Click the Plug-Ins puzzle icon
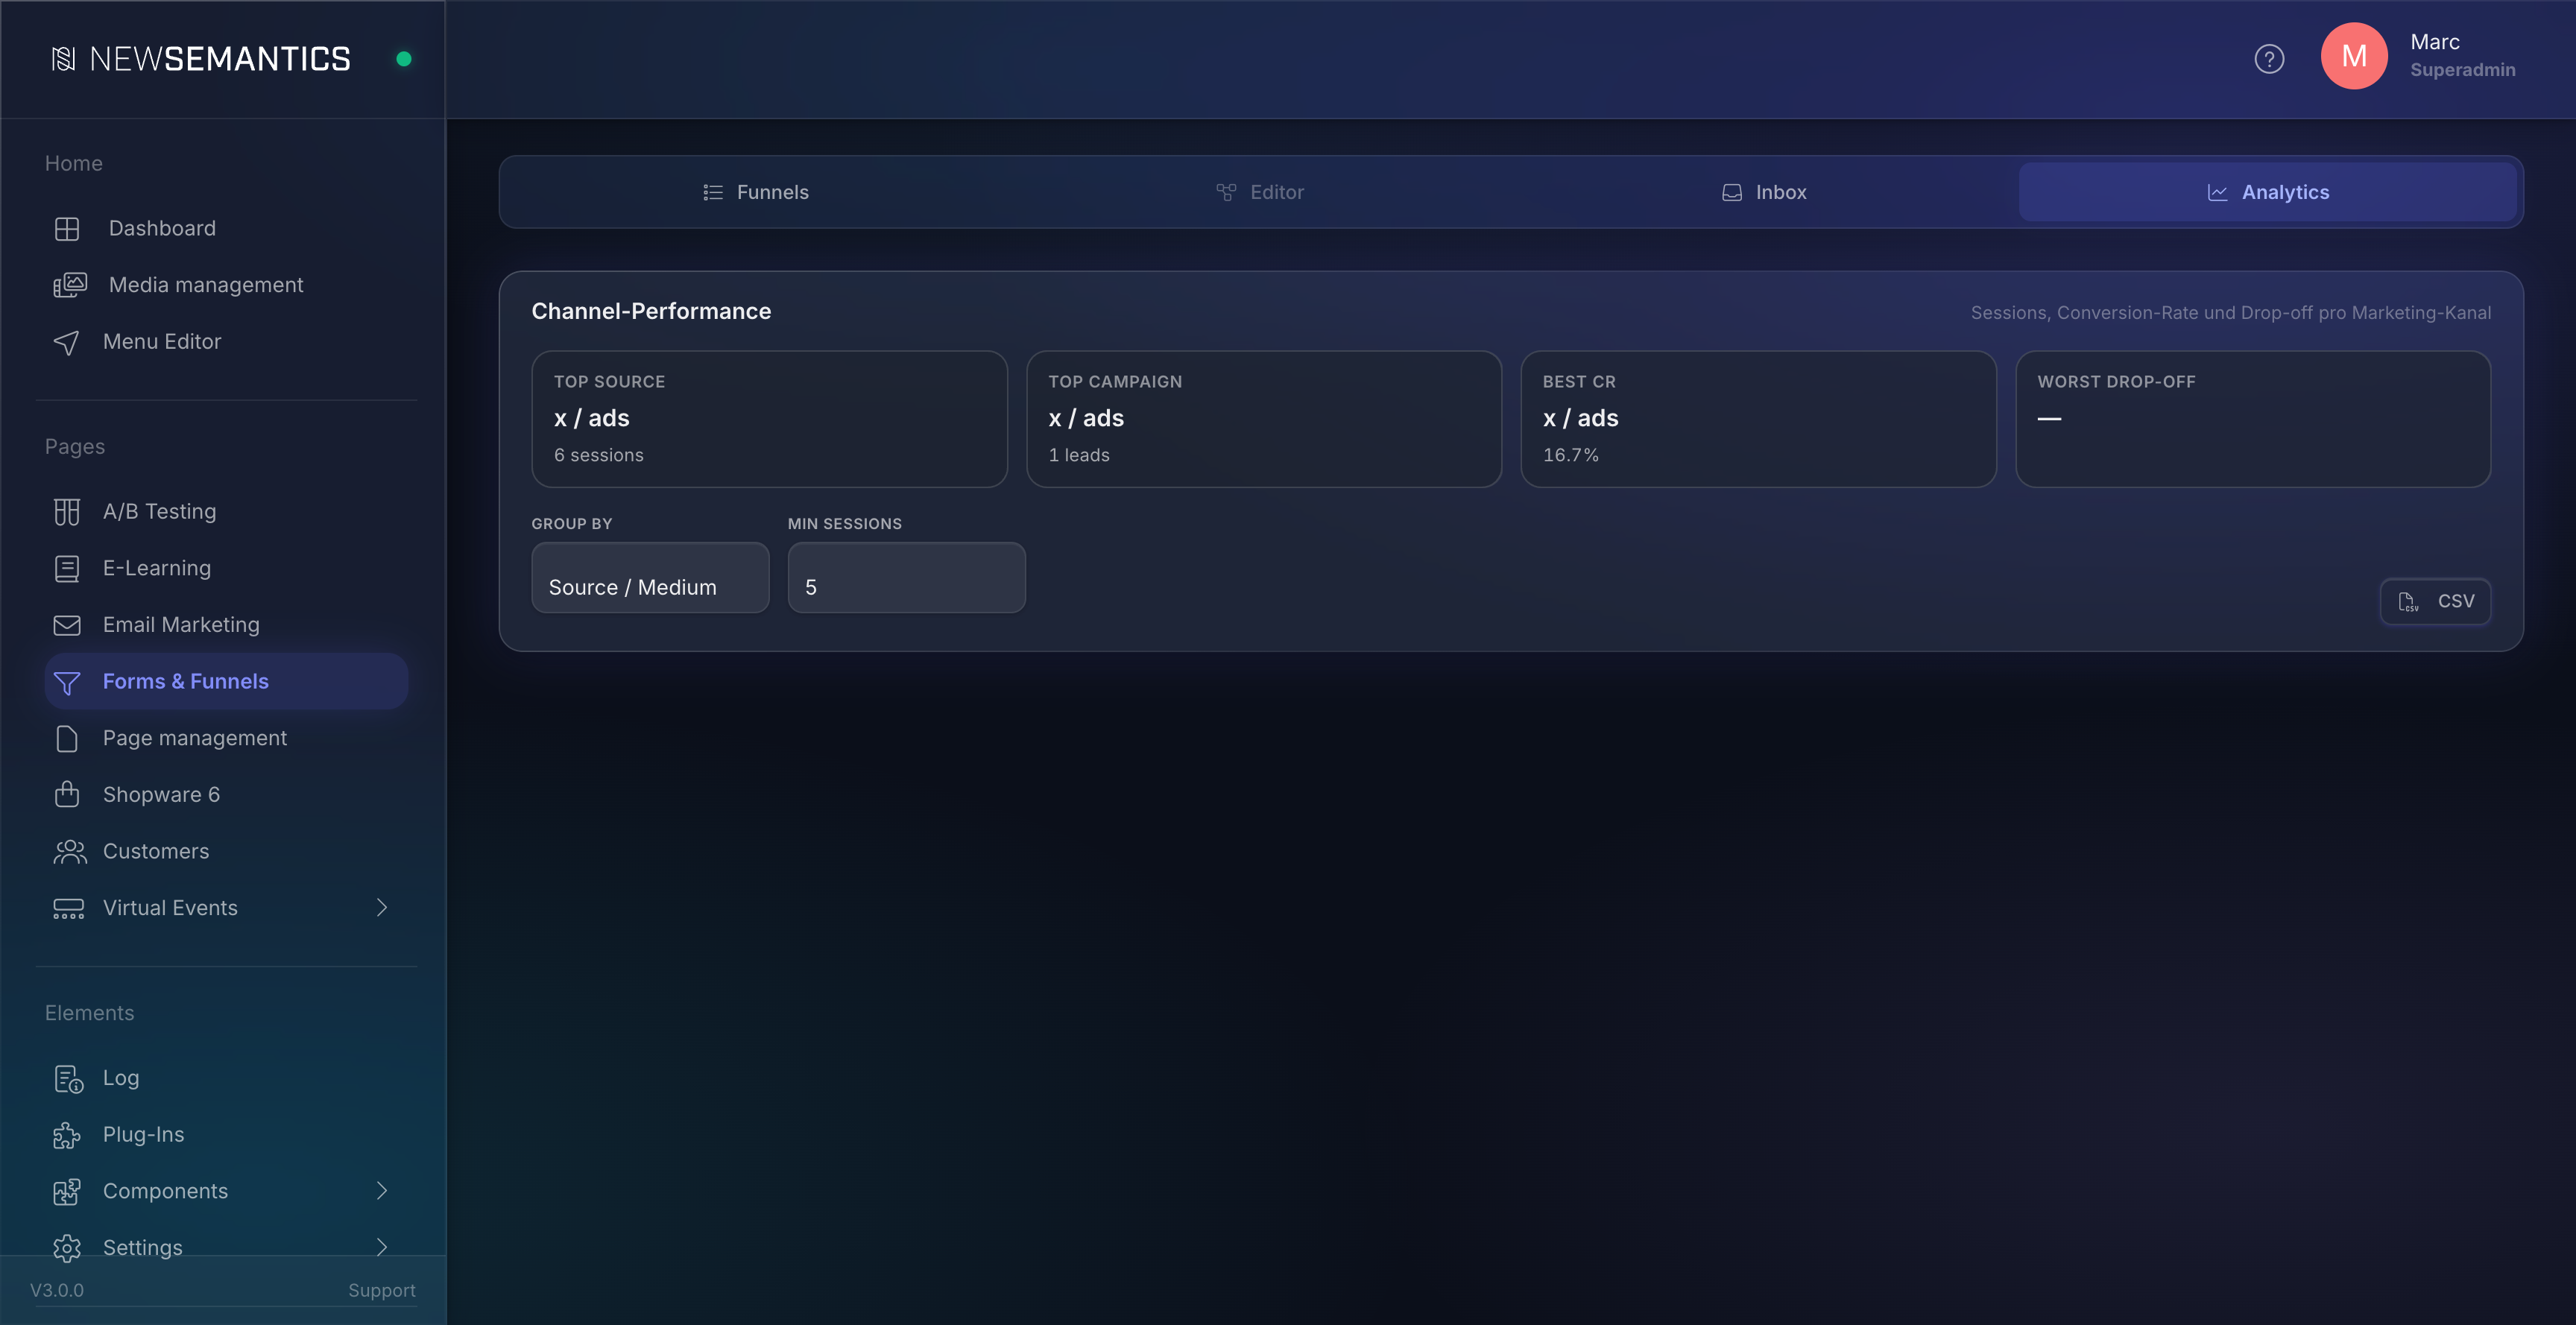This screenshot has height=1325, width=2576. pyautogui.click(x=67, y=1135)
